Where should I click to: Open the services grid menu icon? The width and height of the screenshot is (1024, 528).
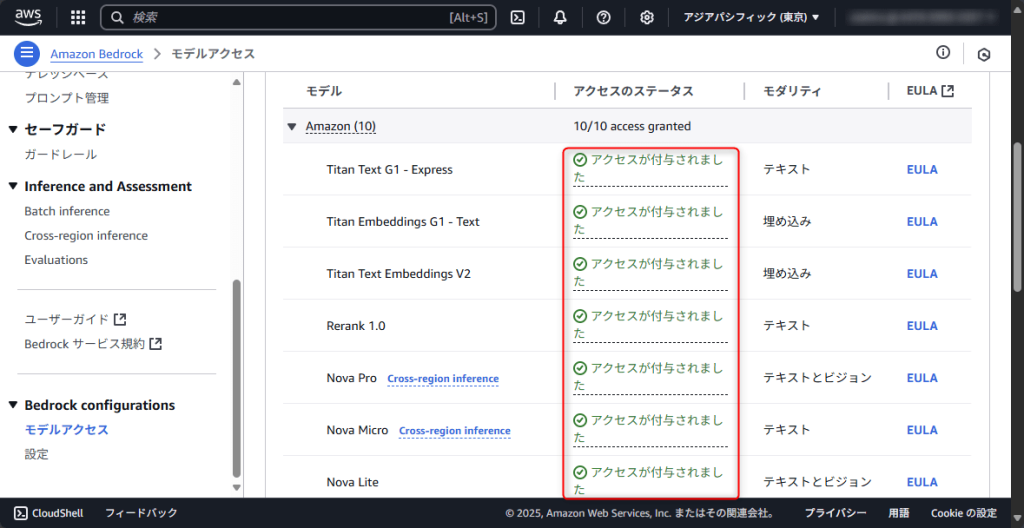point(78,18)
